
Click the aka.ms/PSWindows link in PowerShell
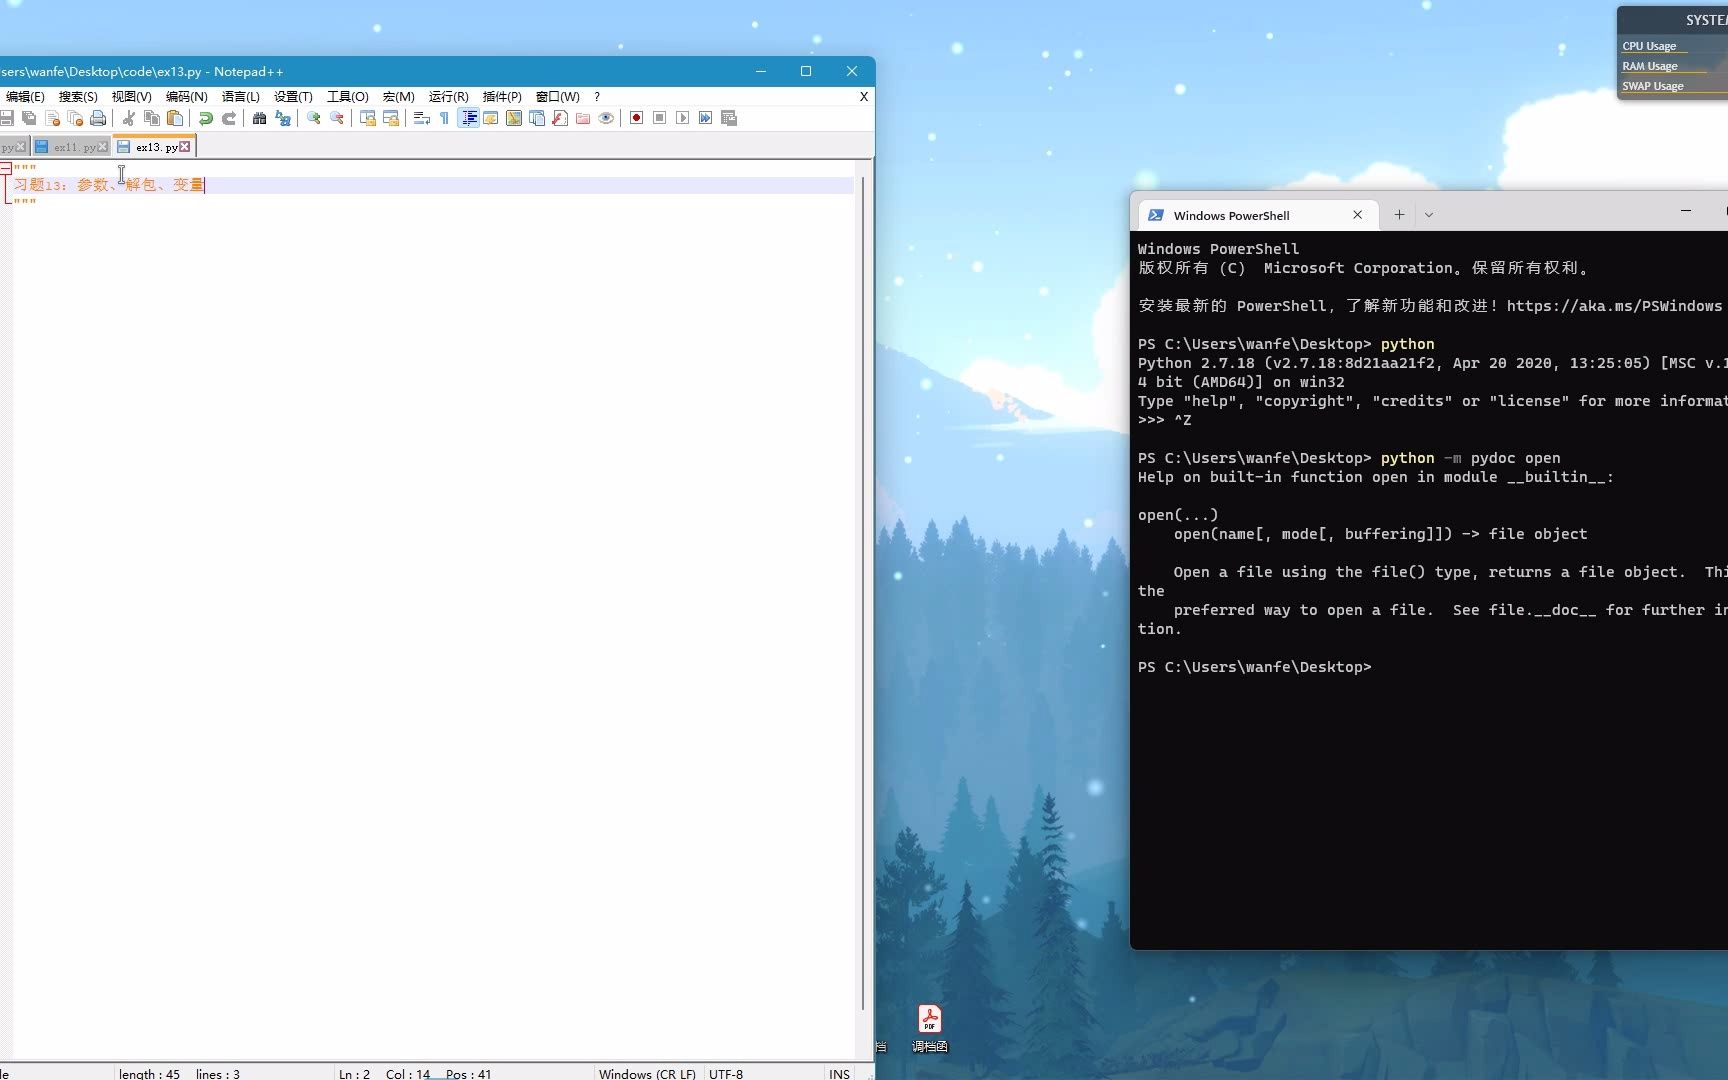click(1614, 306)
